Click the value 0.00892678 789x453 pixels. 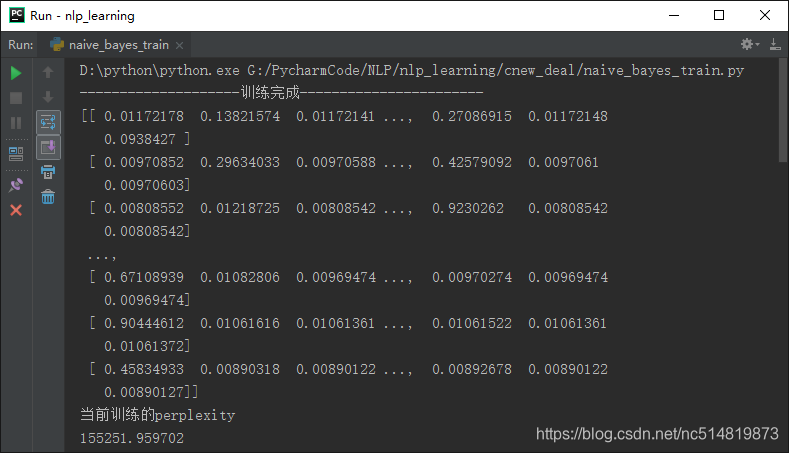pos(472,369)
